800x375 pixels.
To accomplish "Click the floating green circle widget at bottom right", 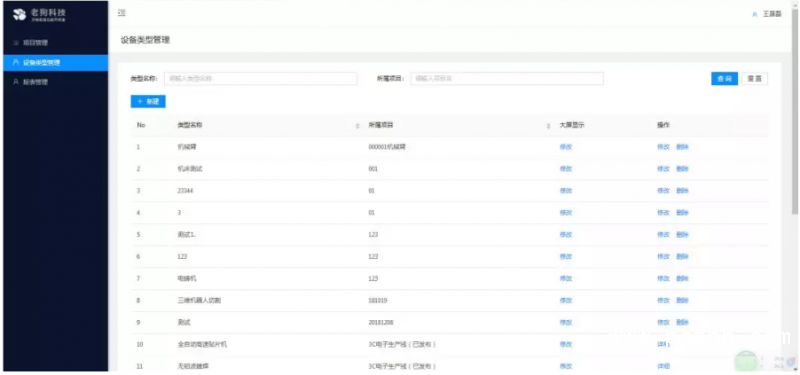I will (x=746, y=361).
